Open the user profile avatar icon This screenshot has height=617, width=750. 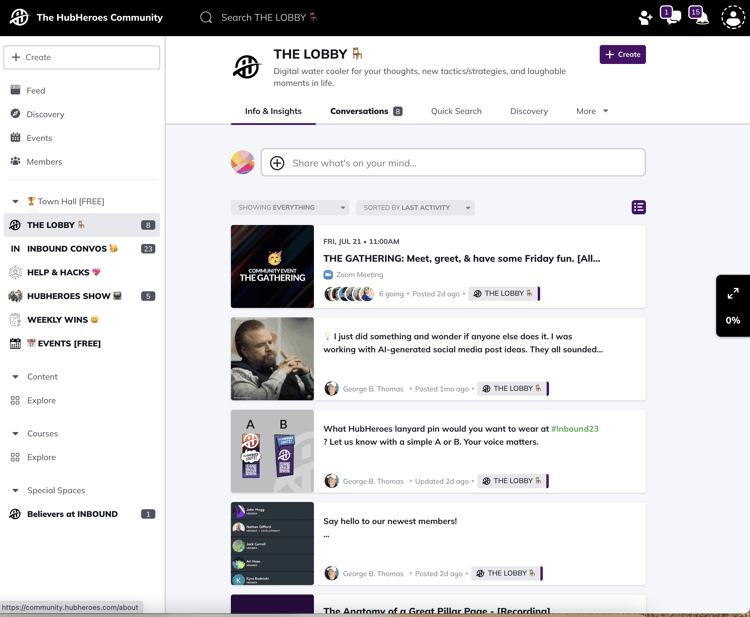[x=733, y=17]
